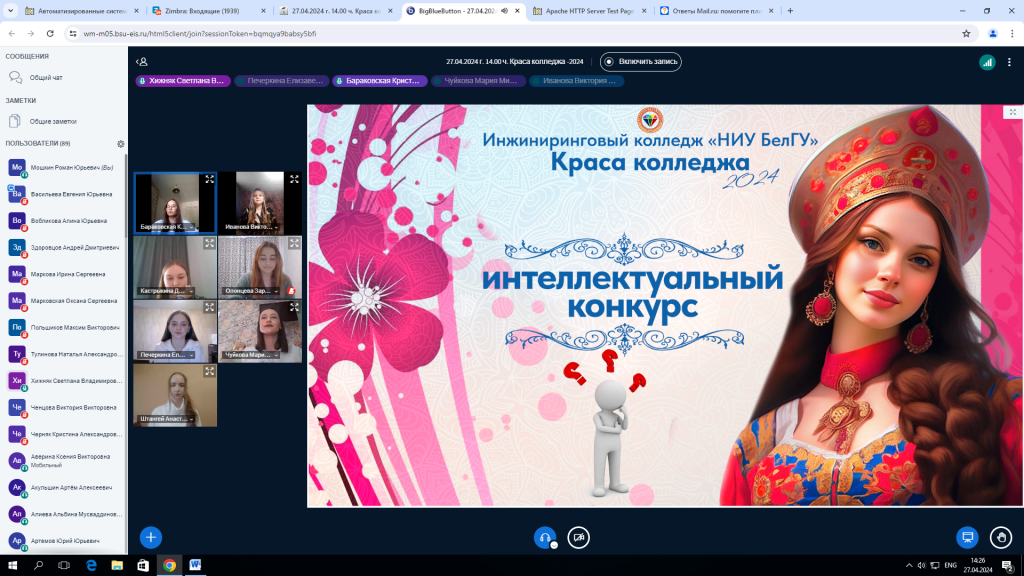Select user Здоровцов Андрей Дмитриевич

pyautogui.click(x=64, y=248)
